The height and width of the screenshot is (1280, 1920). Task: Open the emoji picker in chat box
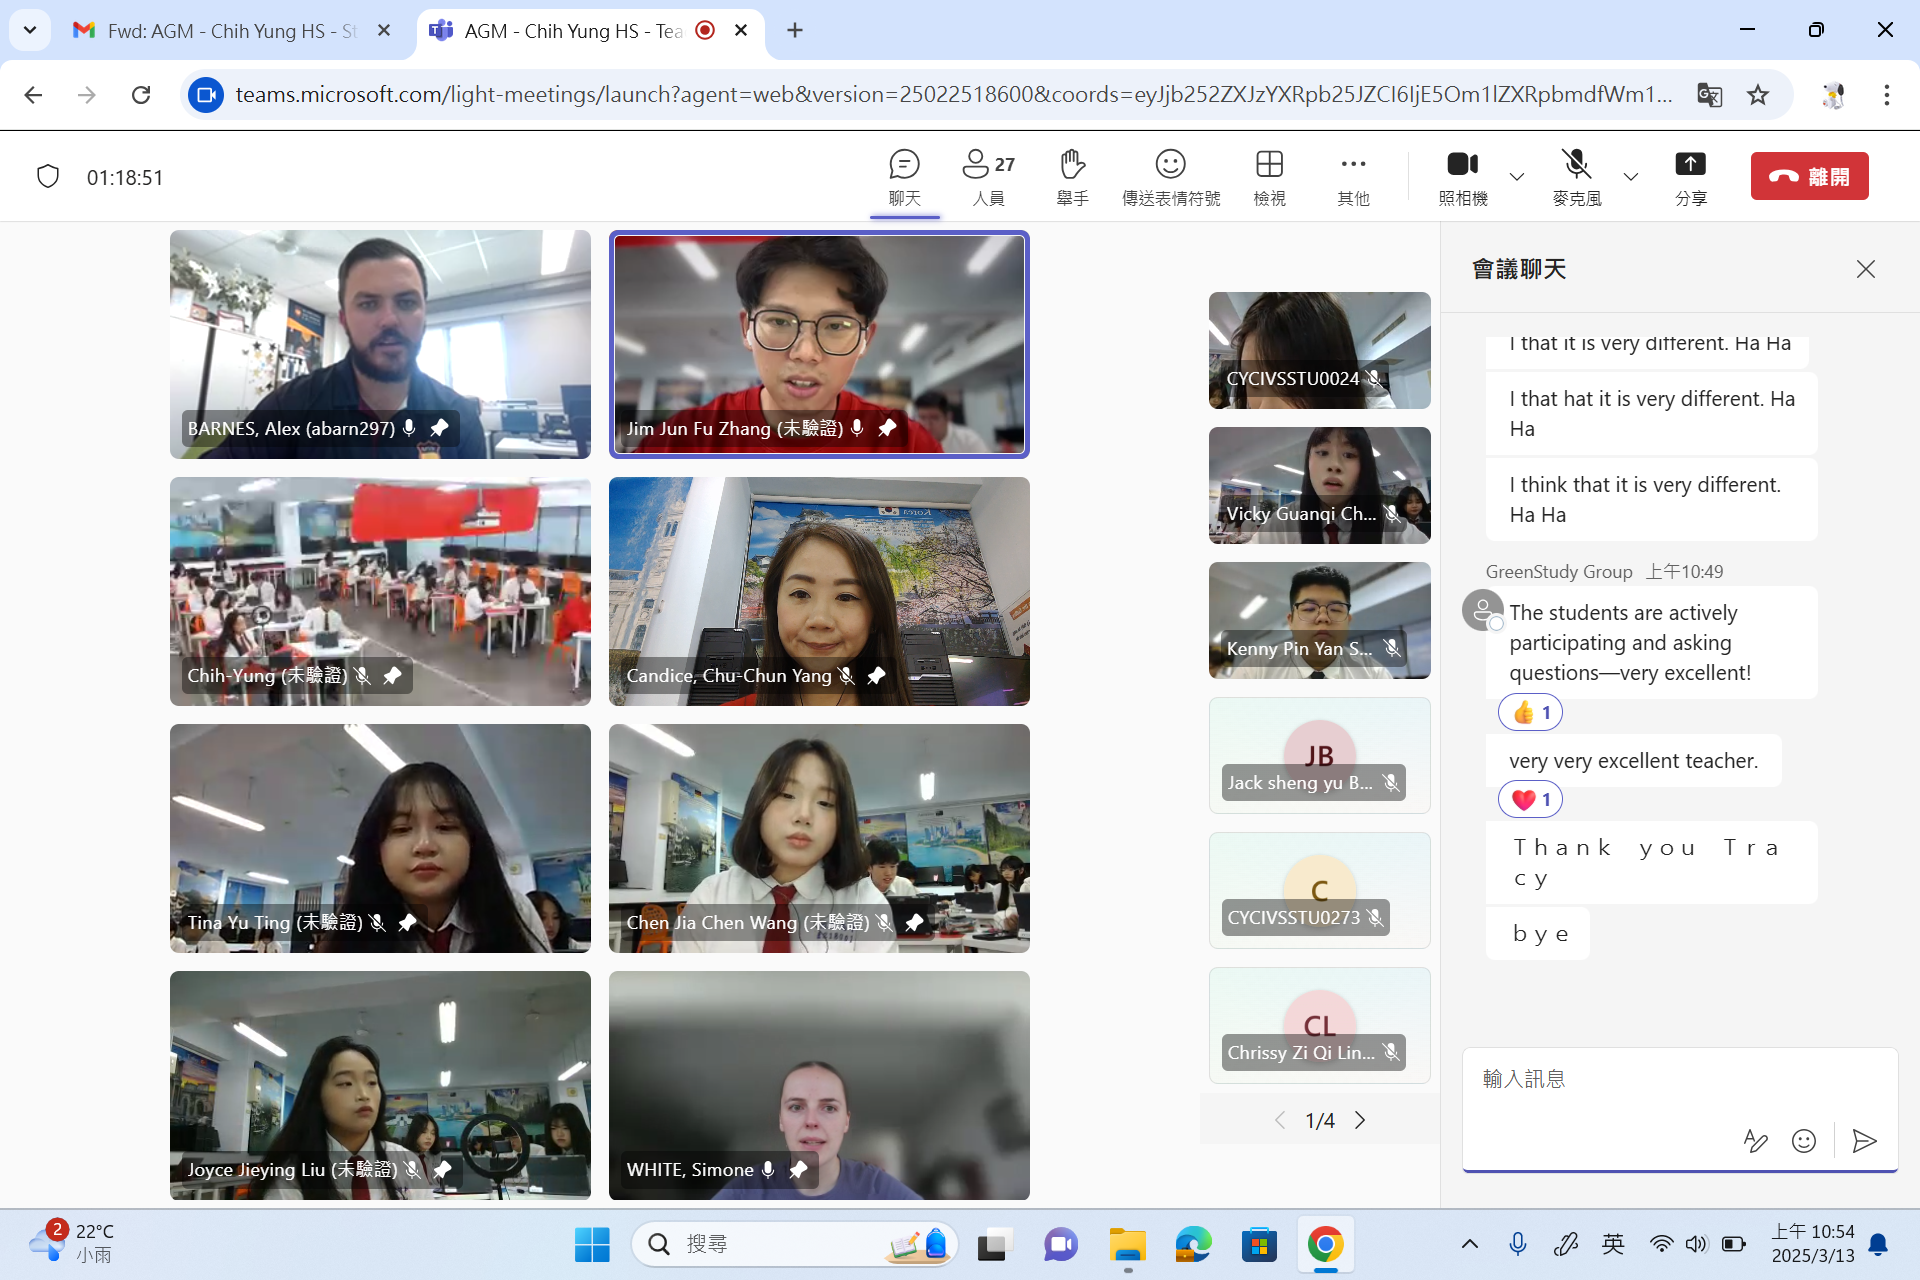pos(1804,1141)
